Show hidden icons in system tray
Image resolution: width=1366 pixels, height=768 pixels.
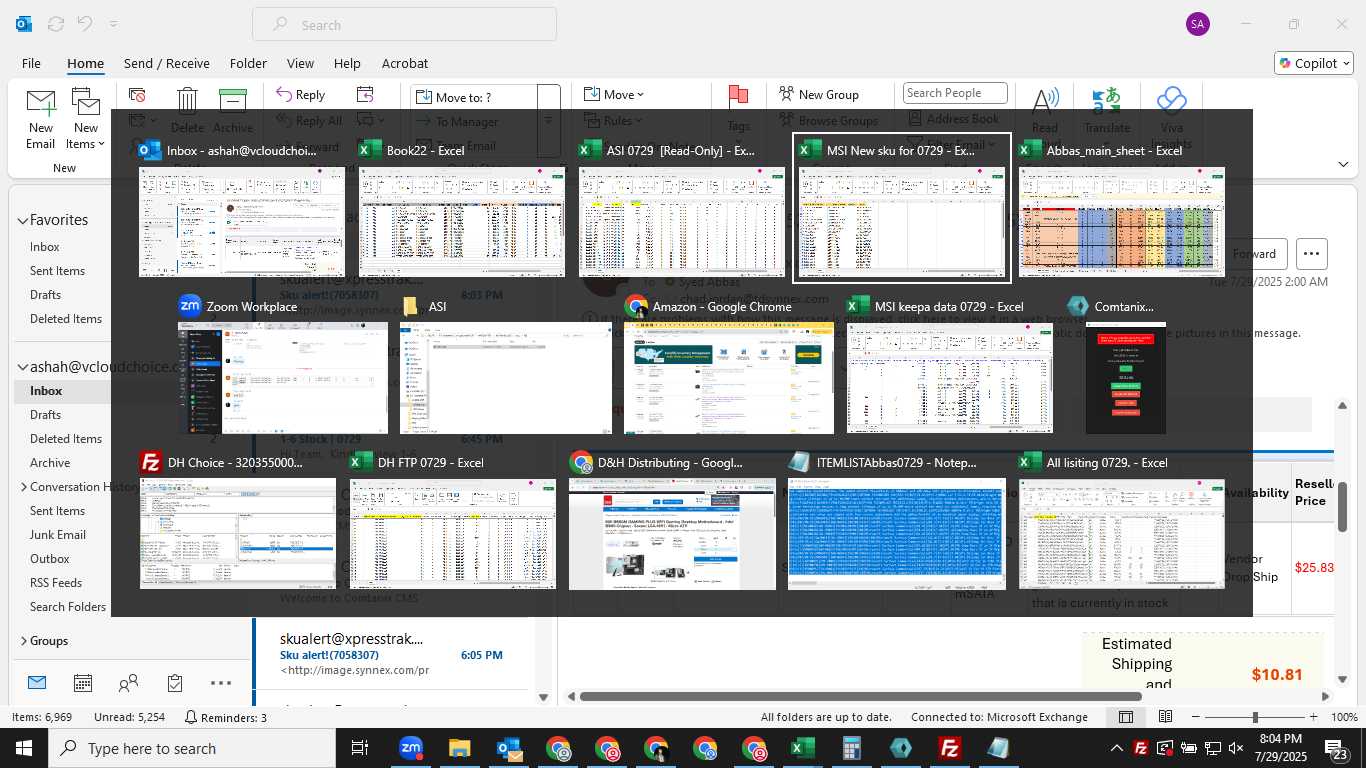[x=1116, y=748]
